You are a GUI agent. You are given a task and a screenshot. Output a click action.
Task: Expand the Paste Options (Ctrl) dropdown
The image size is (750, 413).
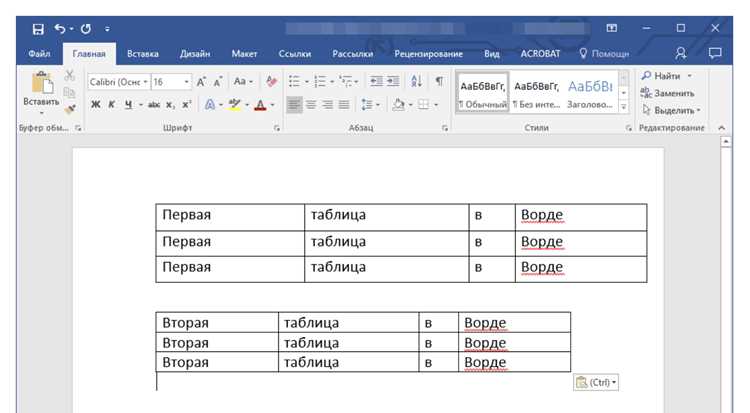(596, 382)
